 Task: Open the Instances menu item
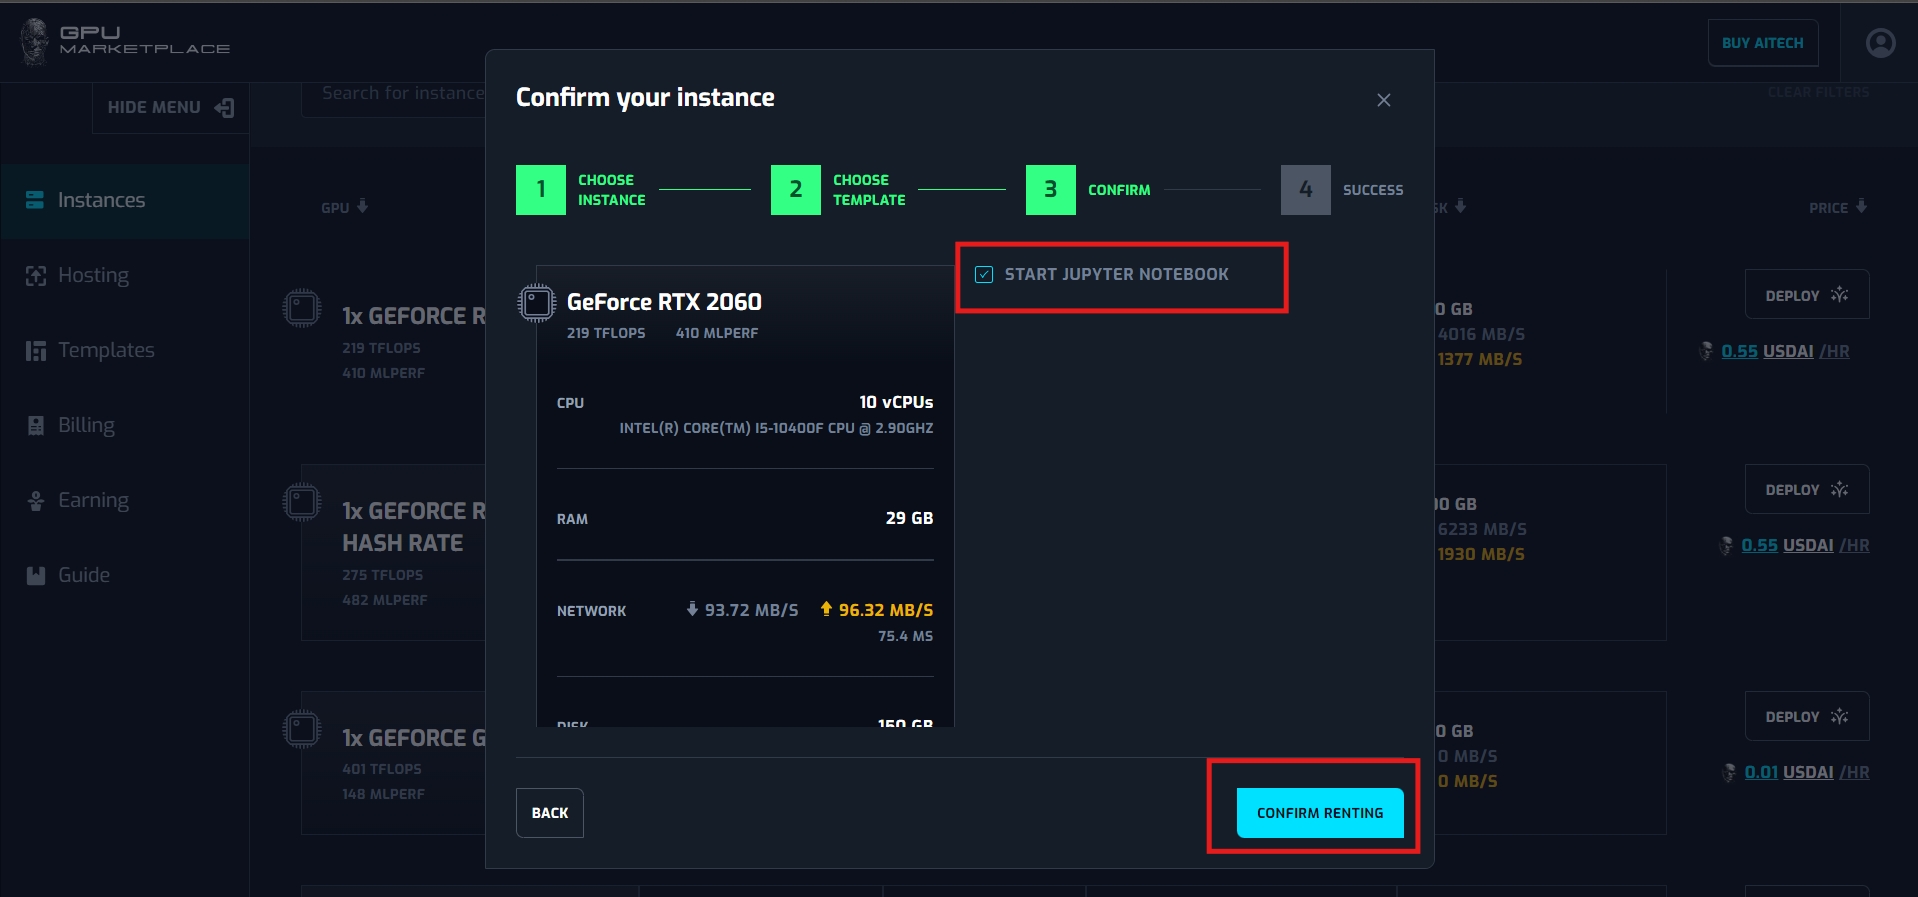(x=101, y=201)
